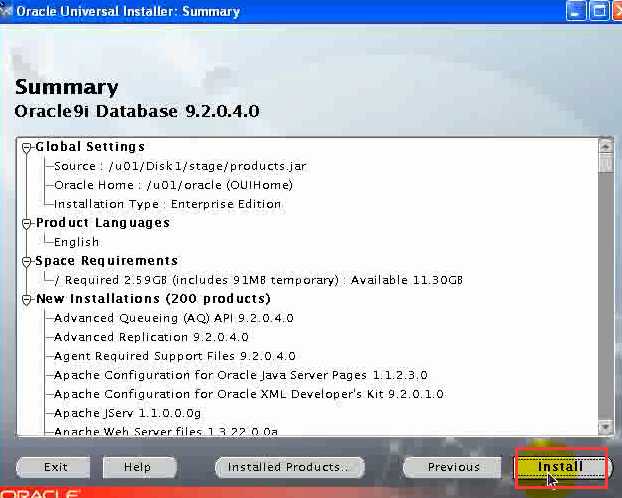Minimize the Oracle Universal Installer window
622x498 pixels.
tap(576, 10)
